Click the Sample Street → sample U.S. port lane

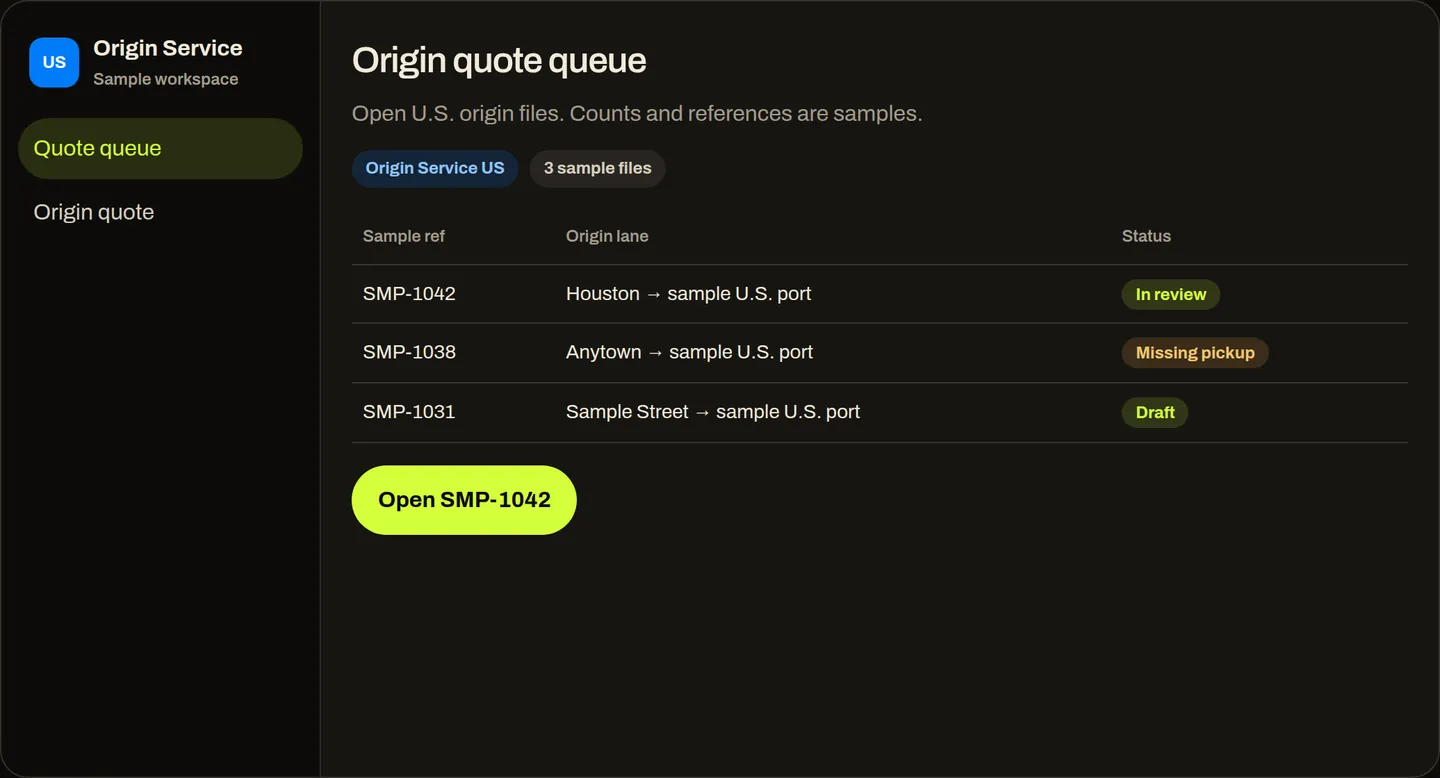(713, 412)
